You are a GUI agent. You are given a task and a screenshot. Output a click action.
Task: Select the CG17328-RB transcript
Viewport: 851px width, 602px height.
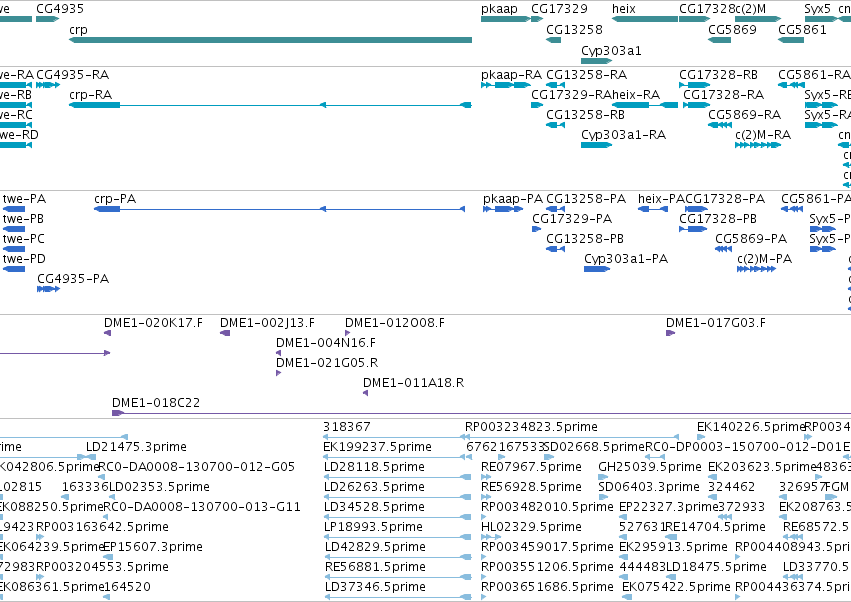click(x=695, y=85)
